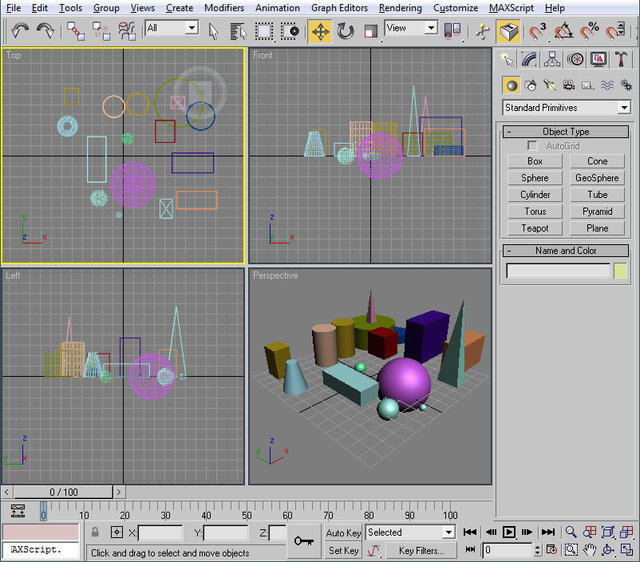Switch to the Utilities hammer panel

pos(621,59)
